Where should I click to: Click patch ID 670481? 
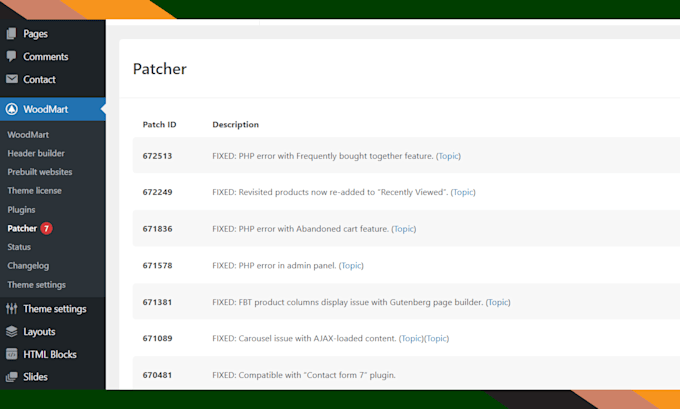[157, 375]
